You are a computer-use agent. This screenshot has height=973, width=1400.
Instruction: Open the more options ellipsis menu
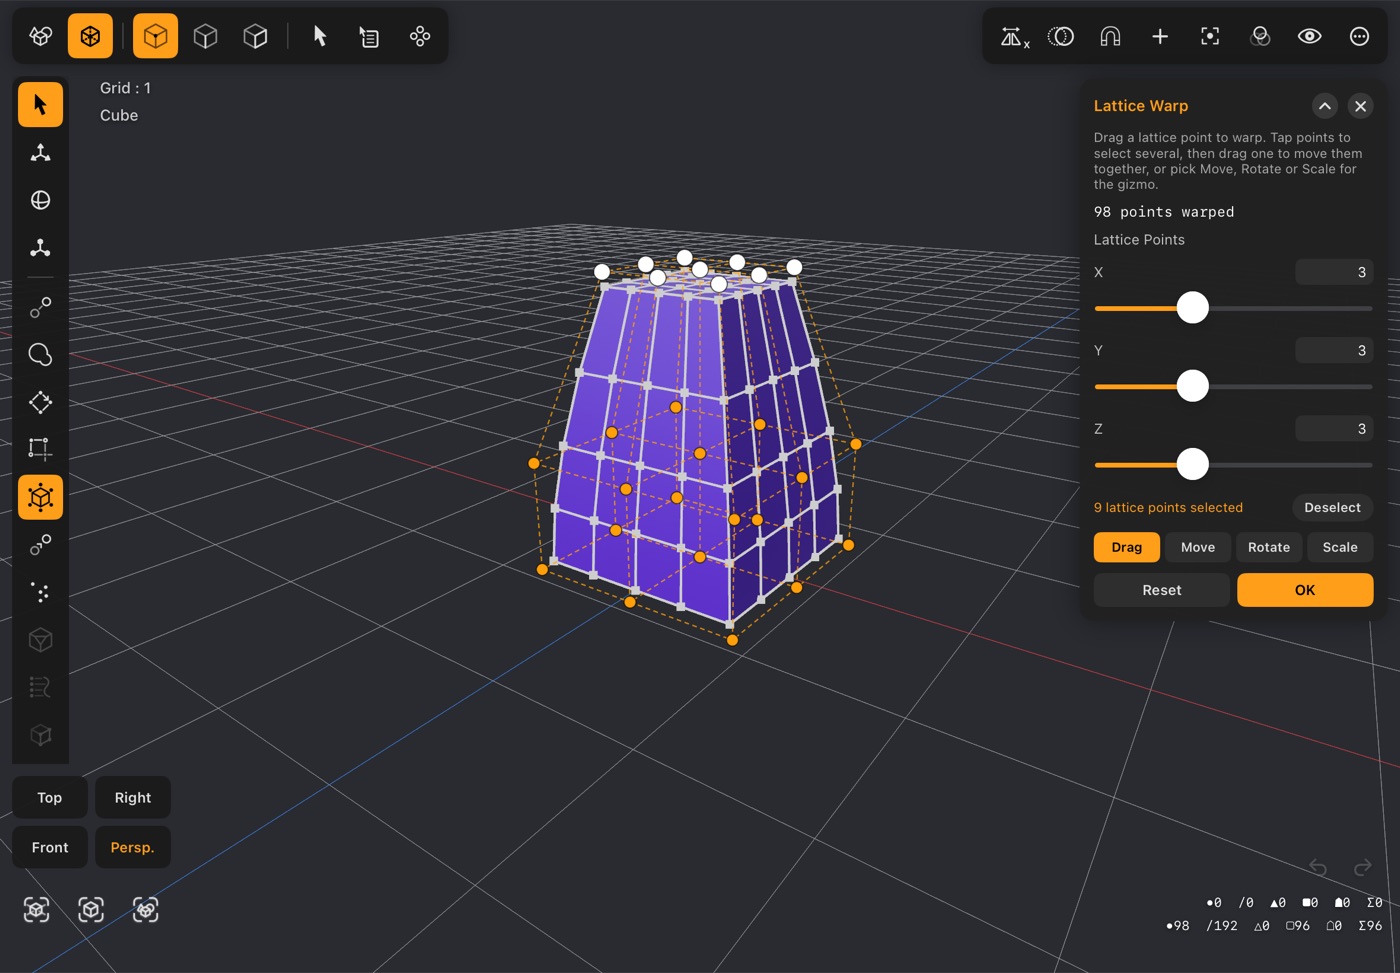point(1359,37)
